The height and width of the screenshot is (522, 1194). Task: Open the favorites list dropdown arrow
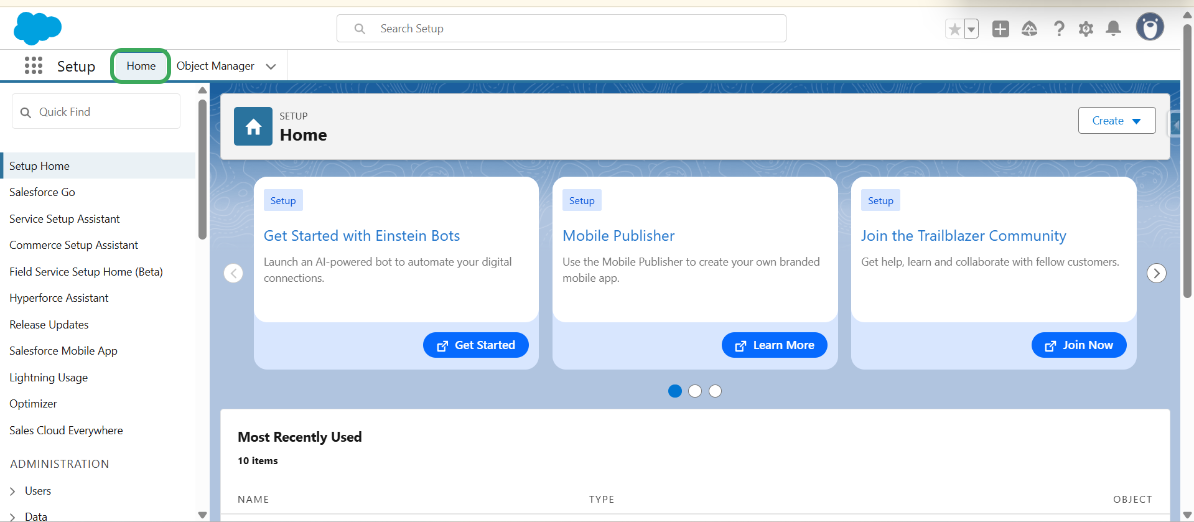pyautogui.click(x=971, y=29)
